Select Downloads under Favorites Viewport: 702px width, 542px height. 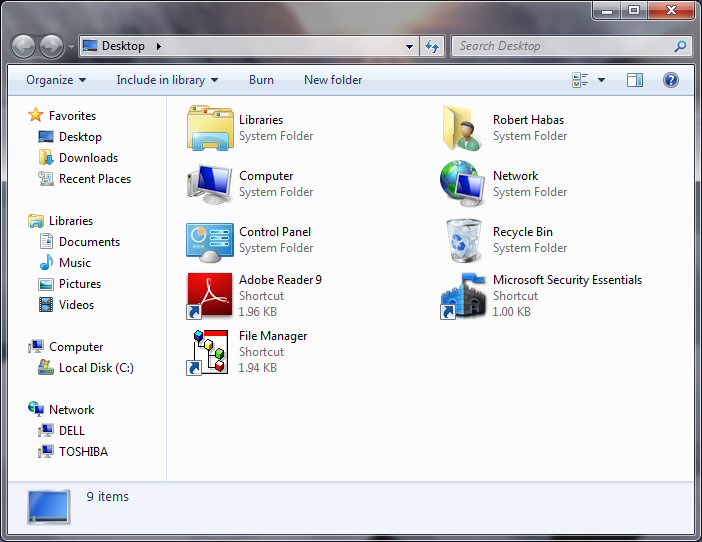coord(88,158)
